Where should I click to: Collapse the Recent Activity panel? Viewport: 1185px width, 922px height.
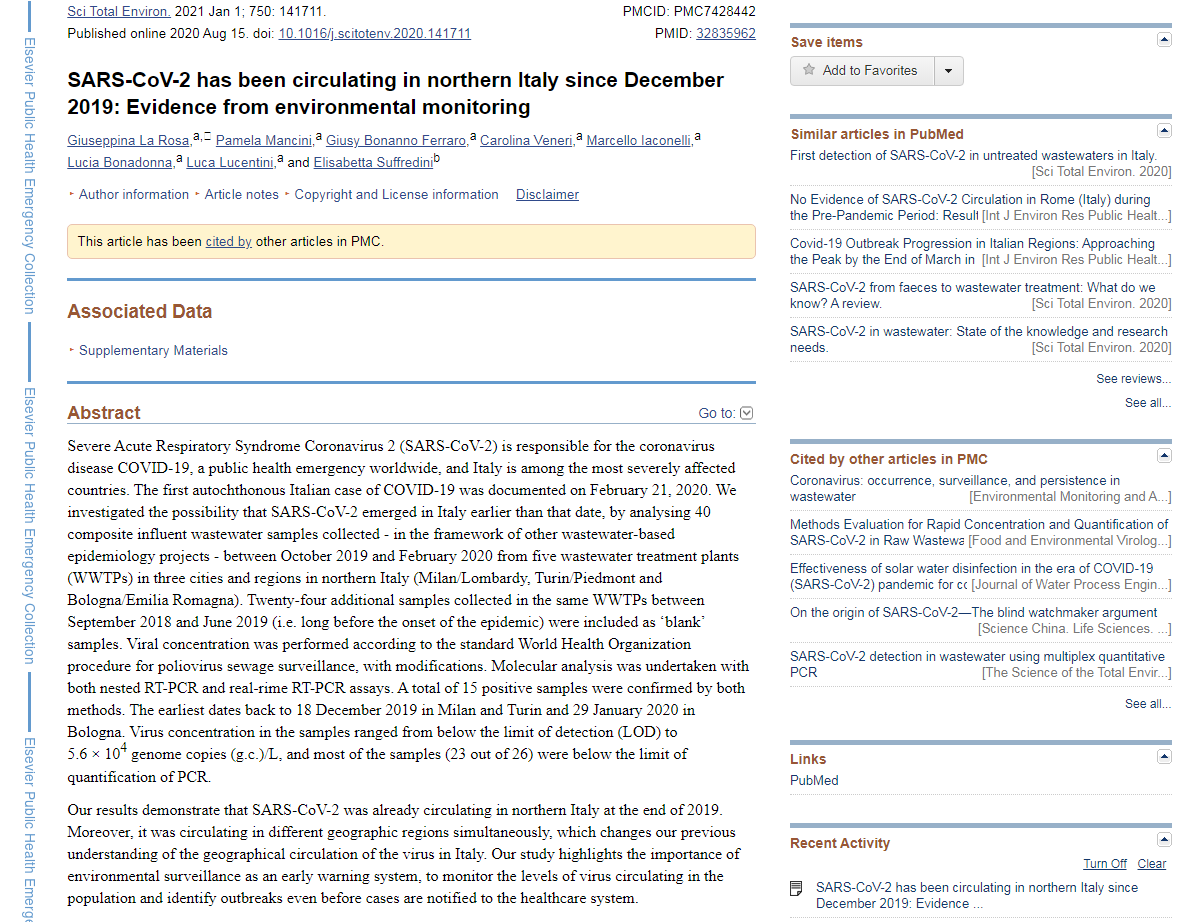pos(1164,840)
